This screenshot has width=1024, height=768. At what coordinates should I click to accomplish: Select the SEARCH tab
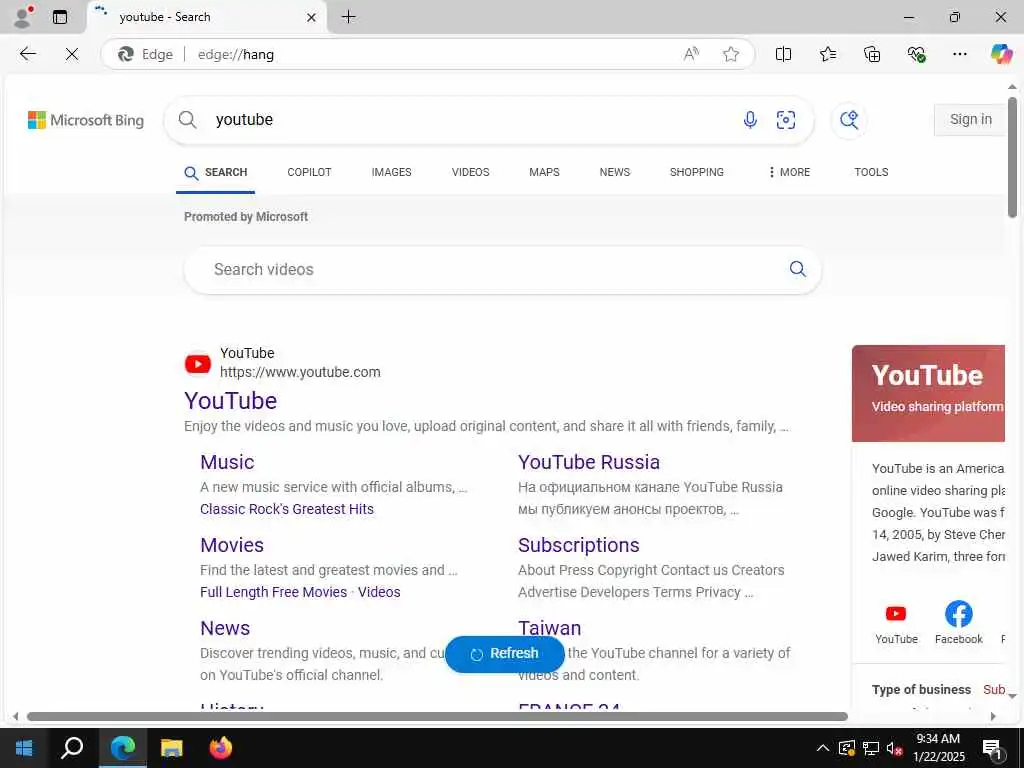tap(216, 172)
